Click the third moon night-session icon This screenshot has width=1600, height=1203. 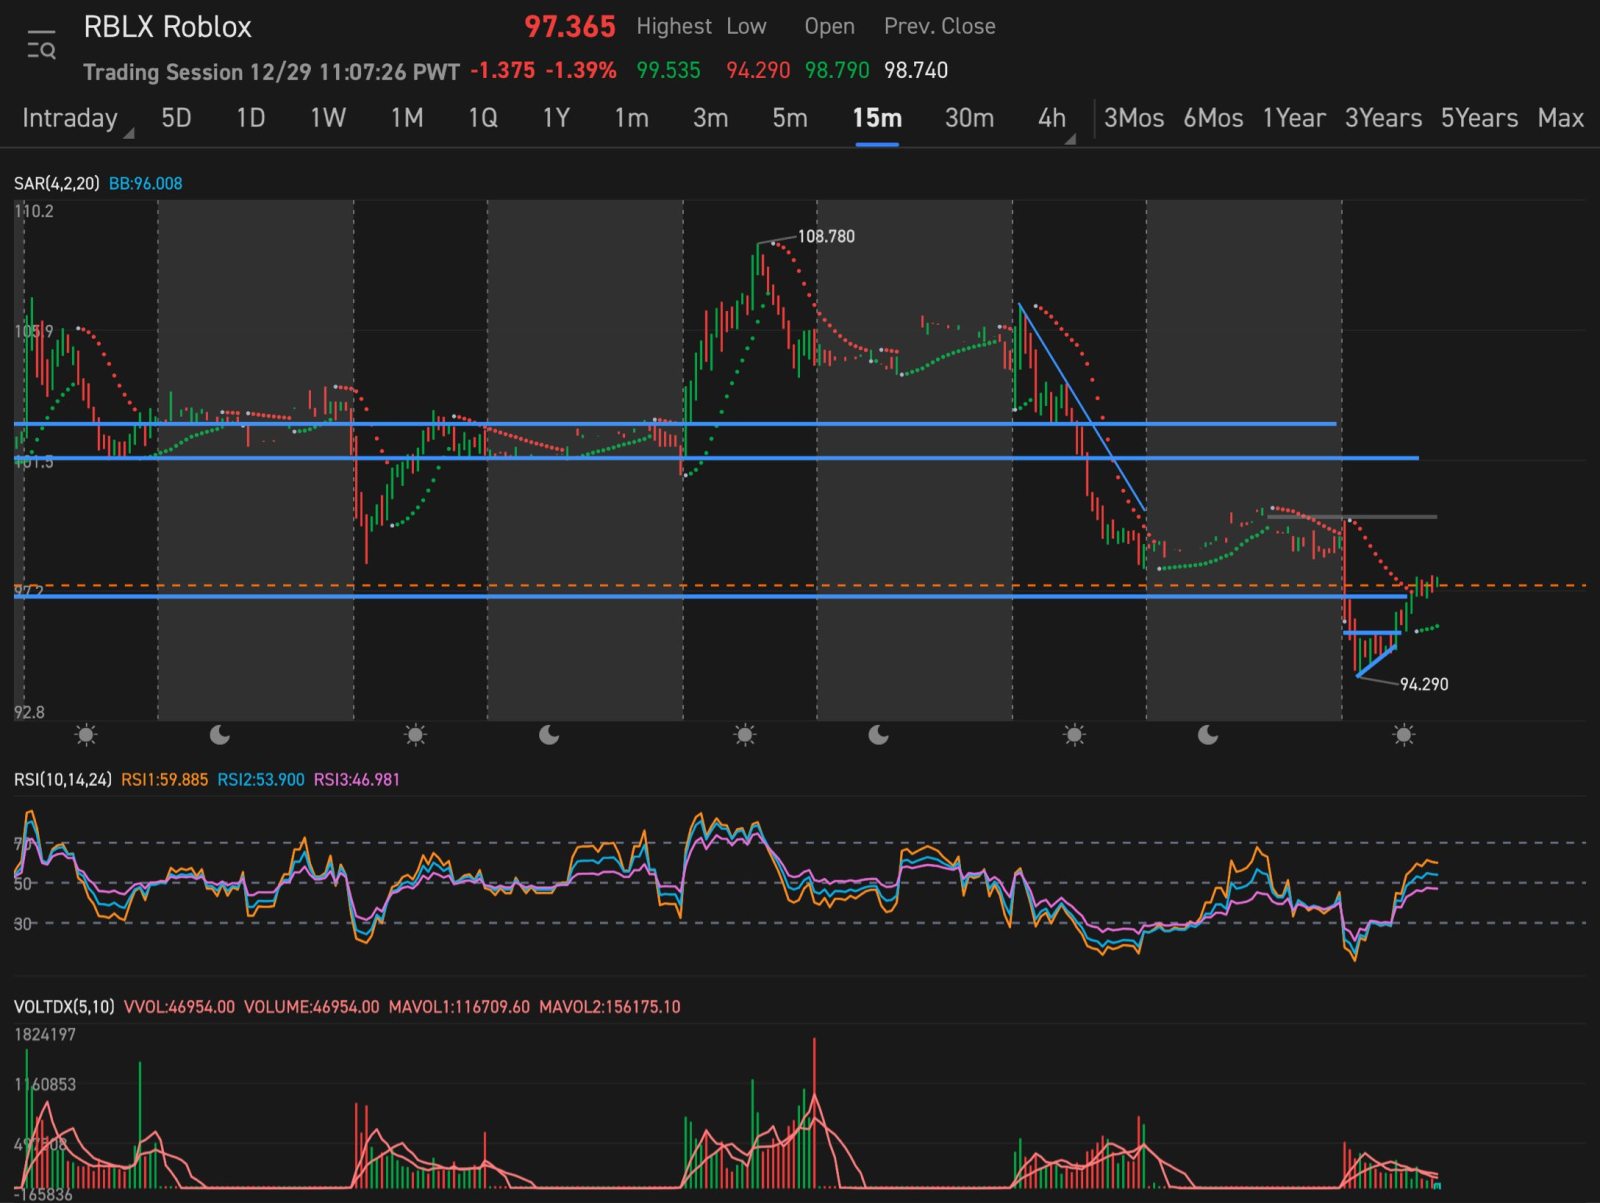coord(879,736)
